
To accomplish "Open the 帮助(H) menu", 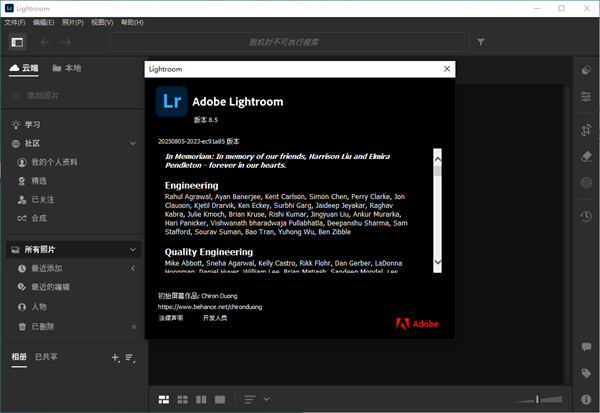I will point(132,23).
